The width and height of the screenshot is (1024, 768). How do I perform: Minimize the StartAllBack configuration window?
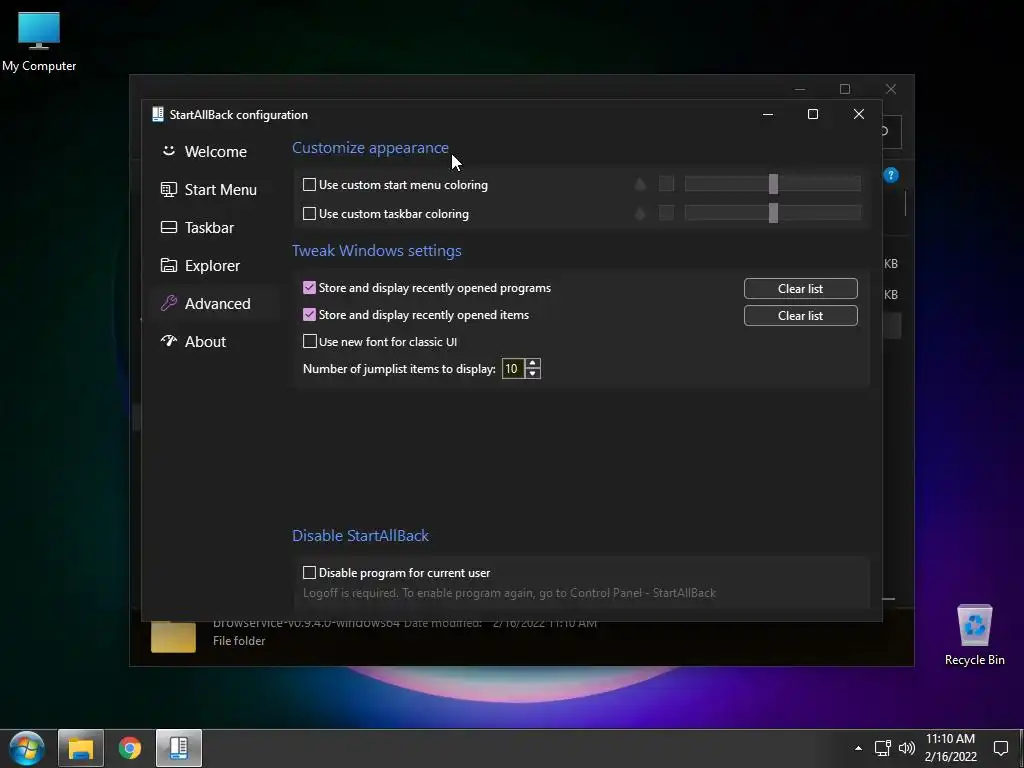pos(768,114)
